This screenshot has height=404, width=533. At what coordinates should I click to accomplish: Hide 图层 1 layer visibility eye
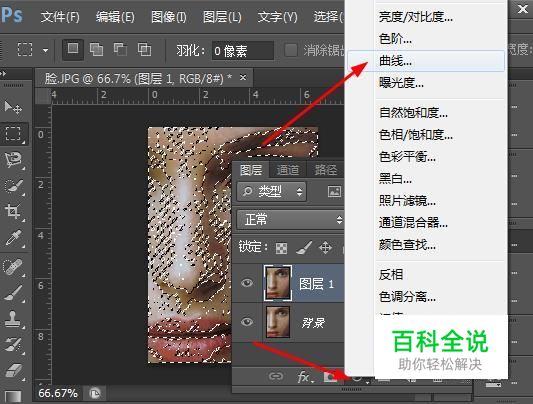(247, 283)
